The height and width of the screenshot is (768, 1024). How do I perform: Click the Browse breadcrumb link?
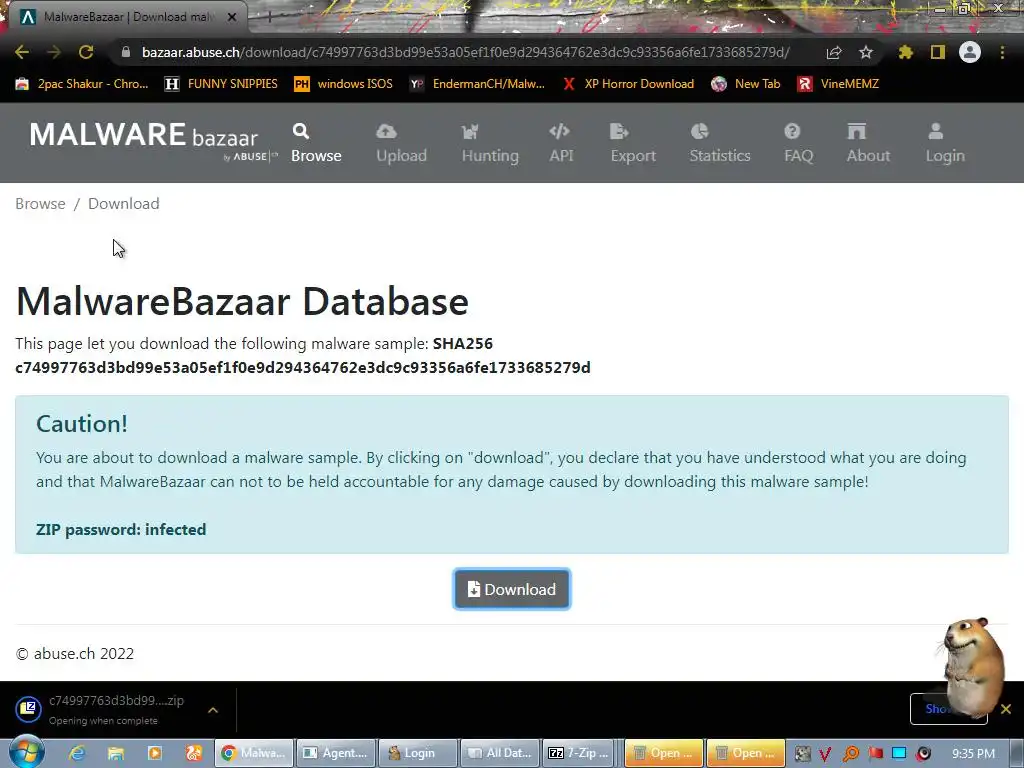coord(40,204)
